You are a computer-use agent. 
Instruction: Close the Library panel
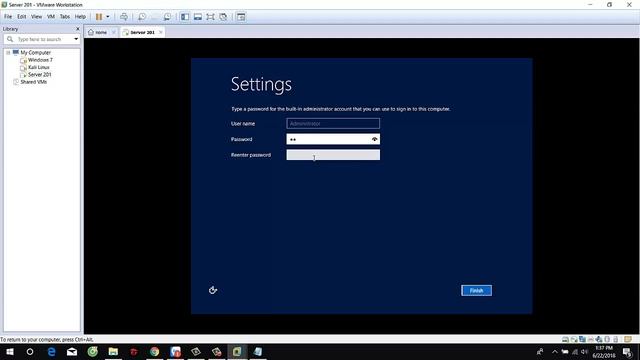point(78,29)
